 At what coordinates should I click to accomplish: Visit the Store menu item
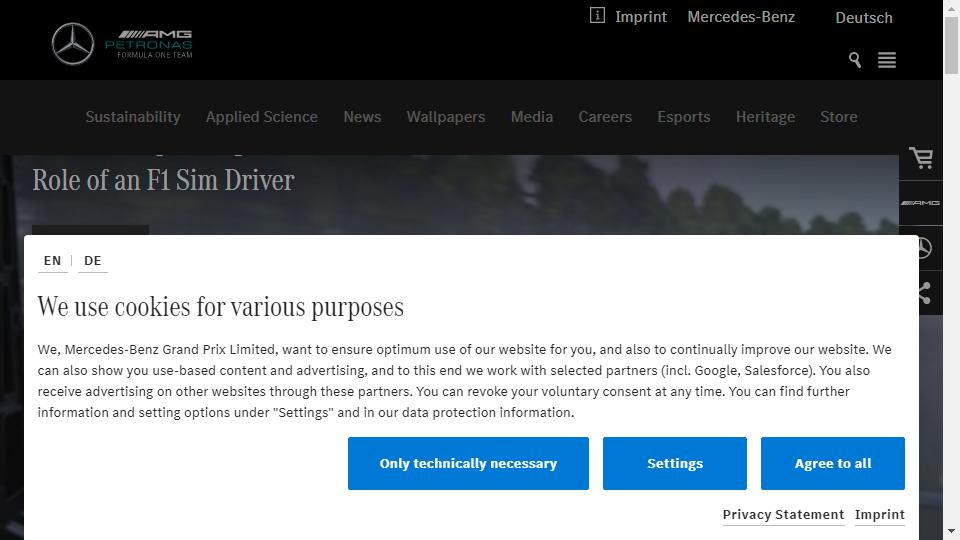coord(838,117)
